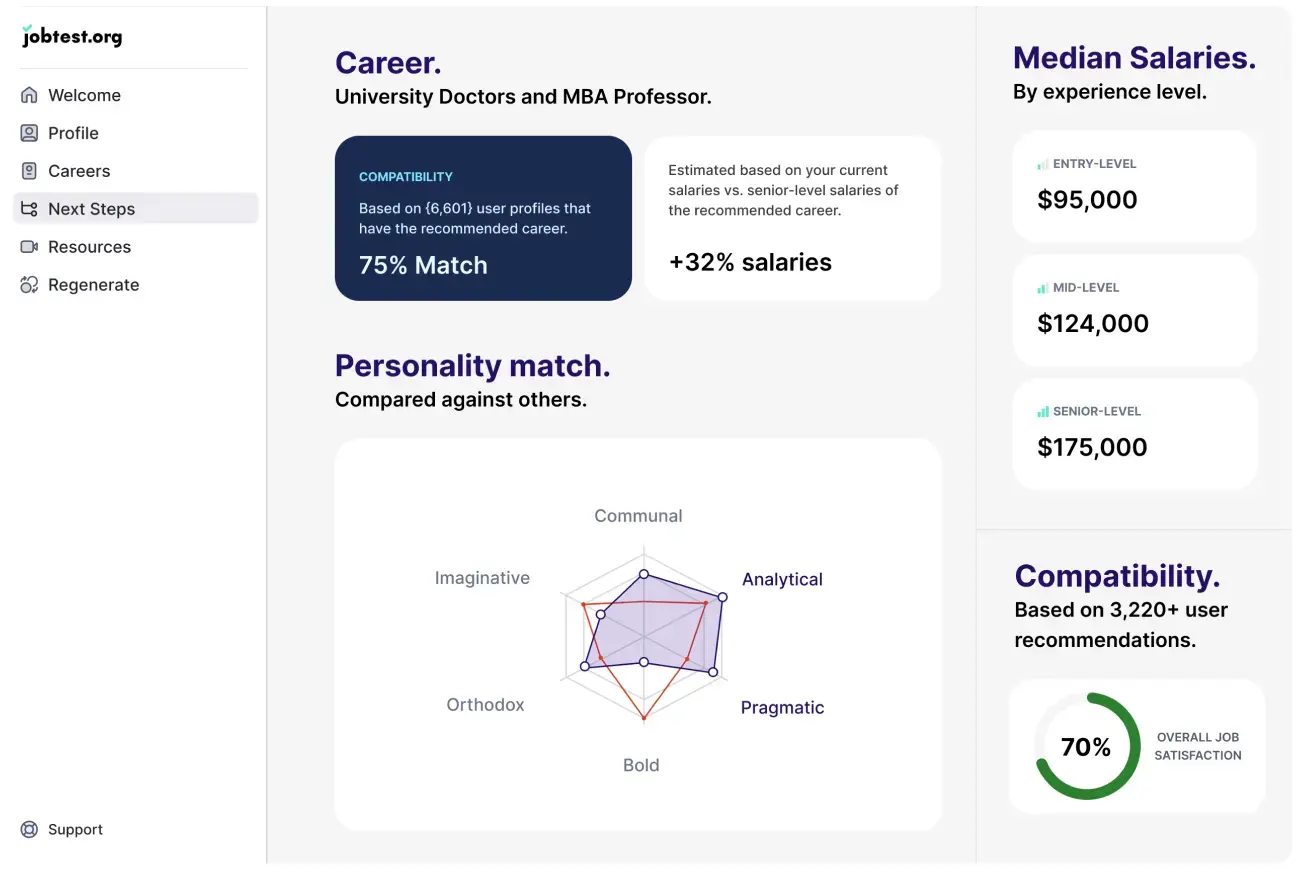Select the home icon beside Welcome

point(31,94)
